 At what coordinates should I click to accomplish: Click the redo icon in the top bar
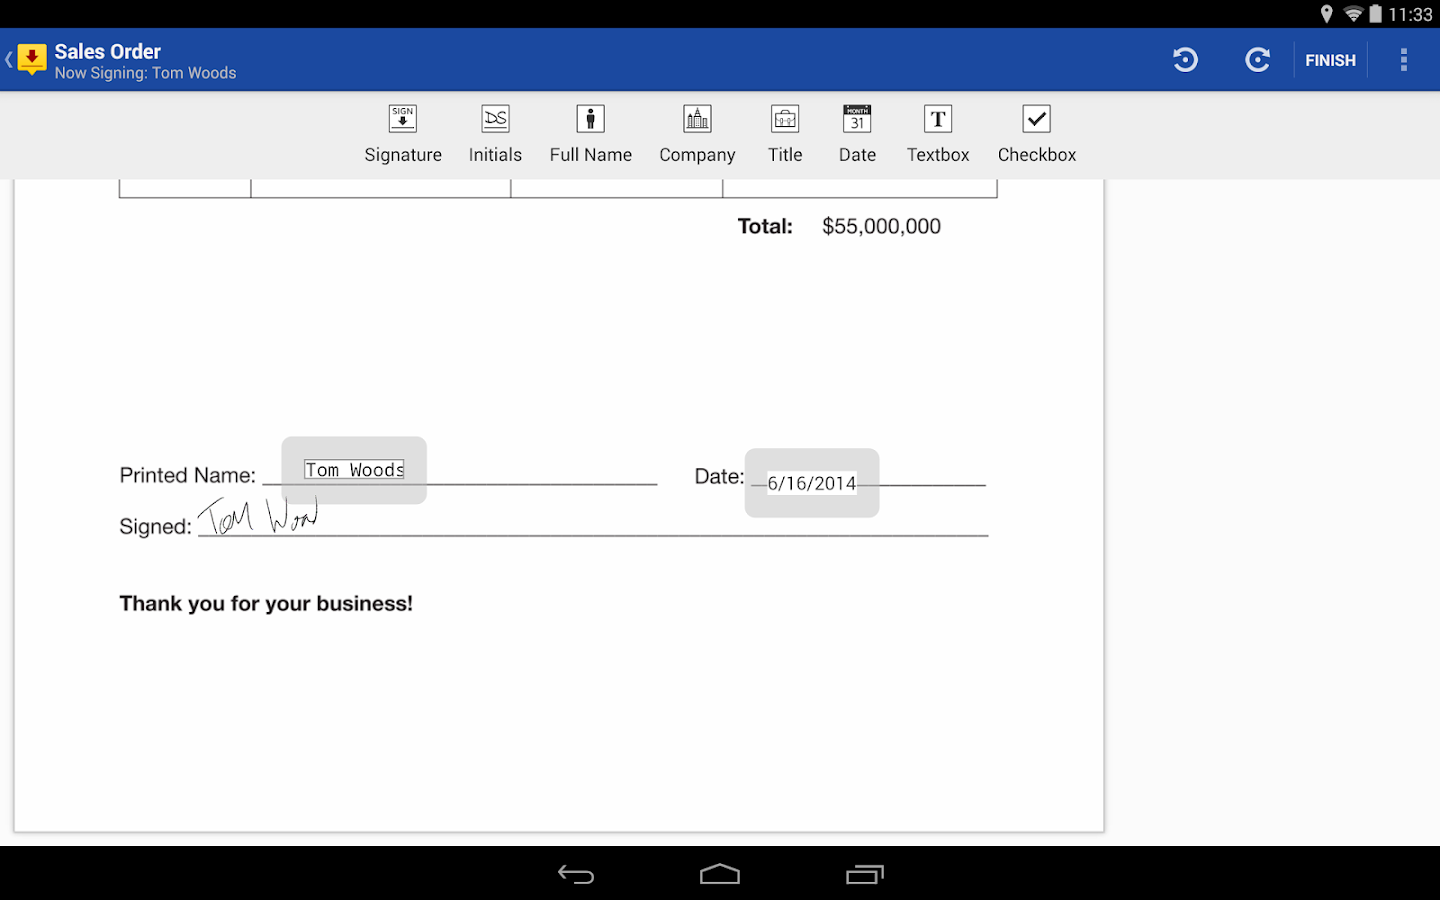(1257, 59)
